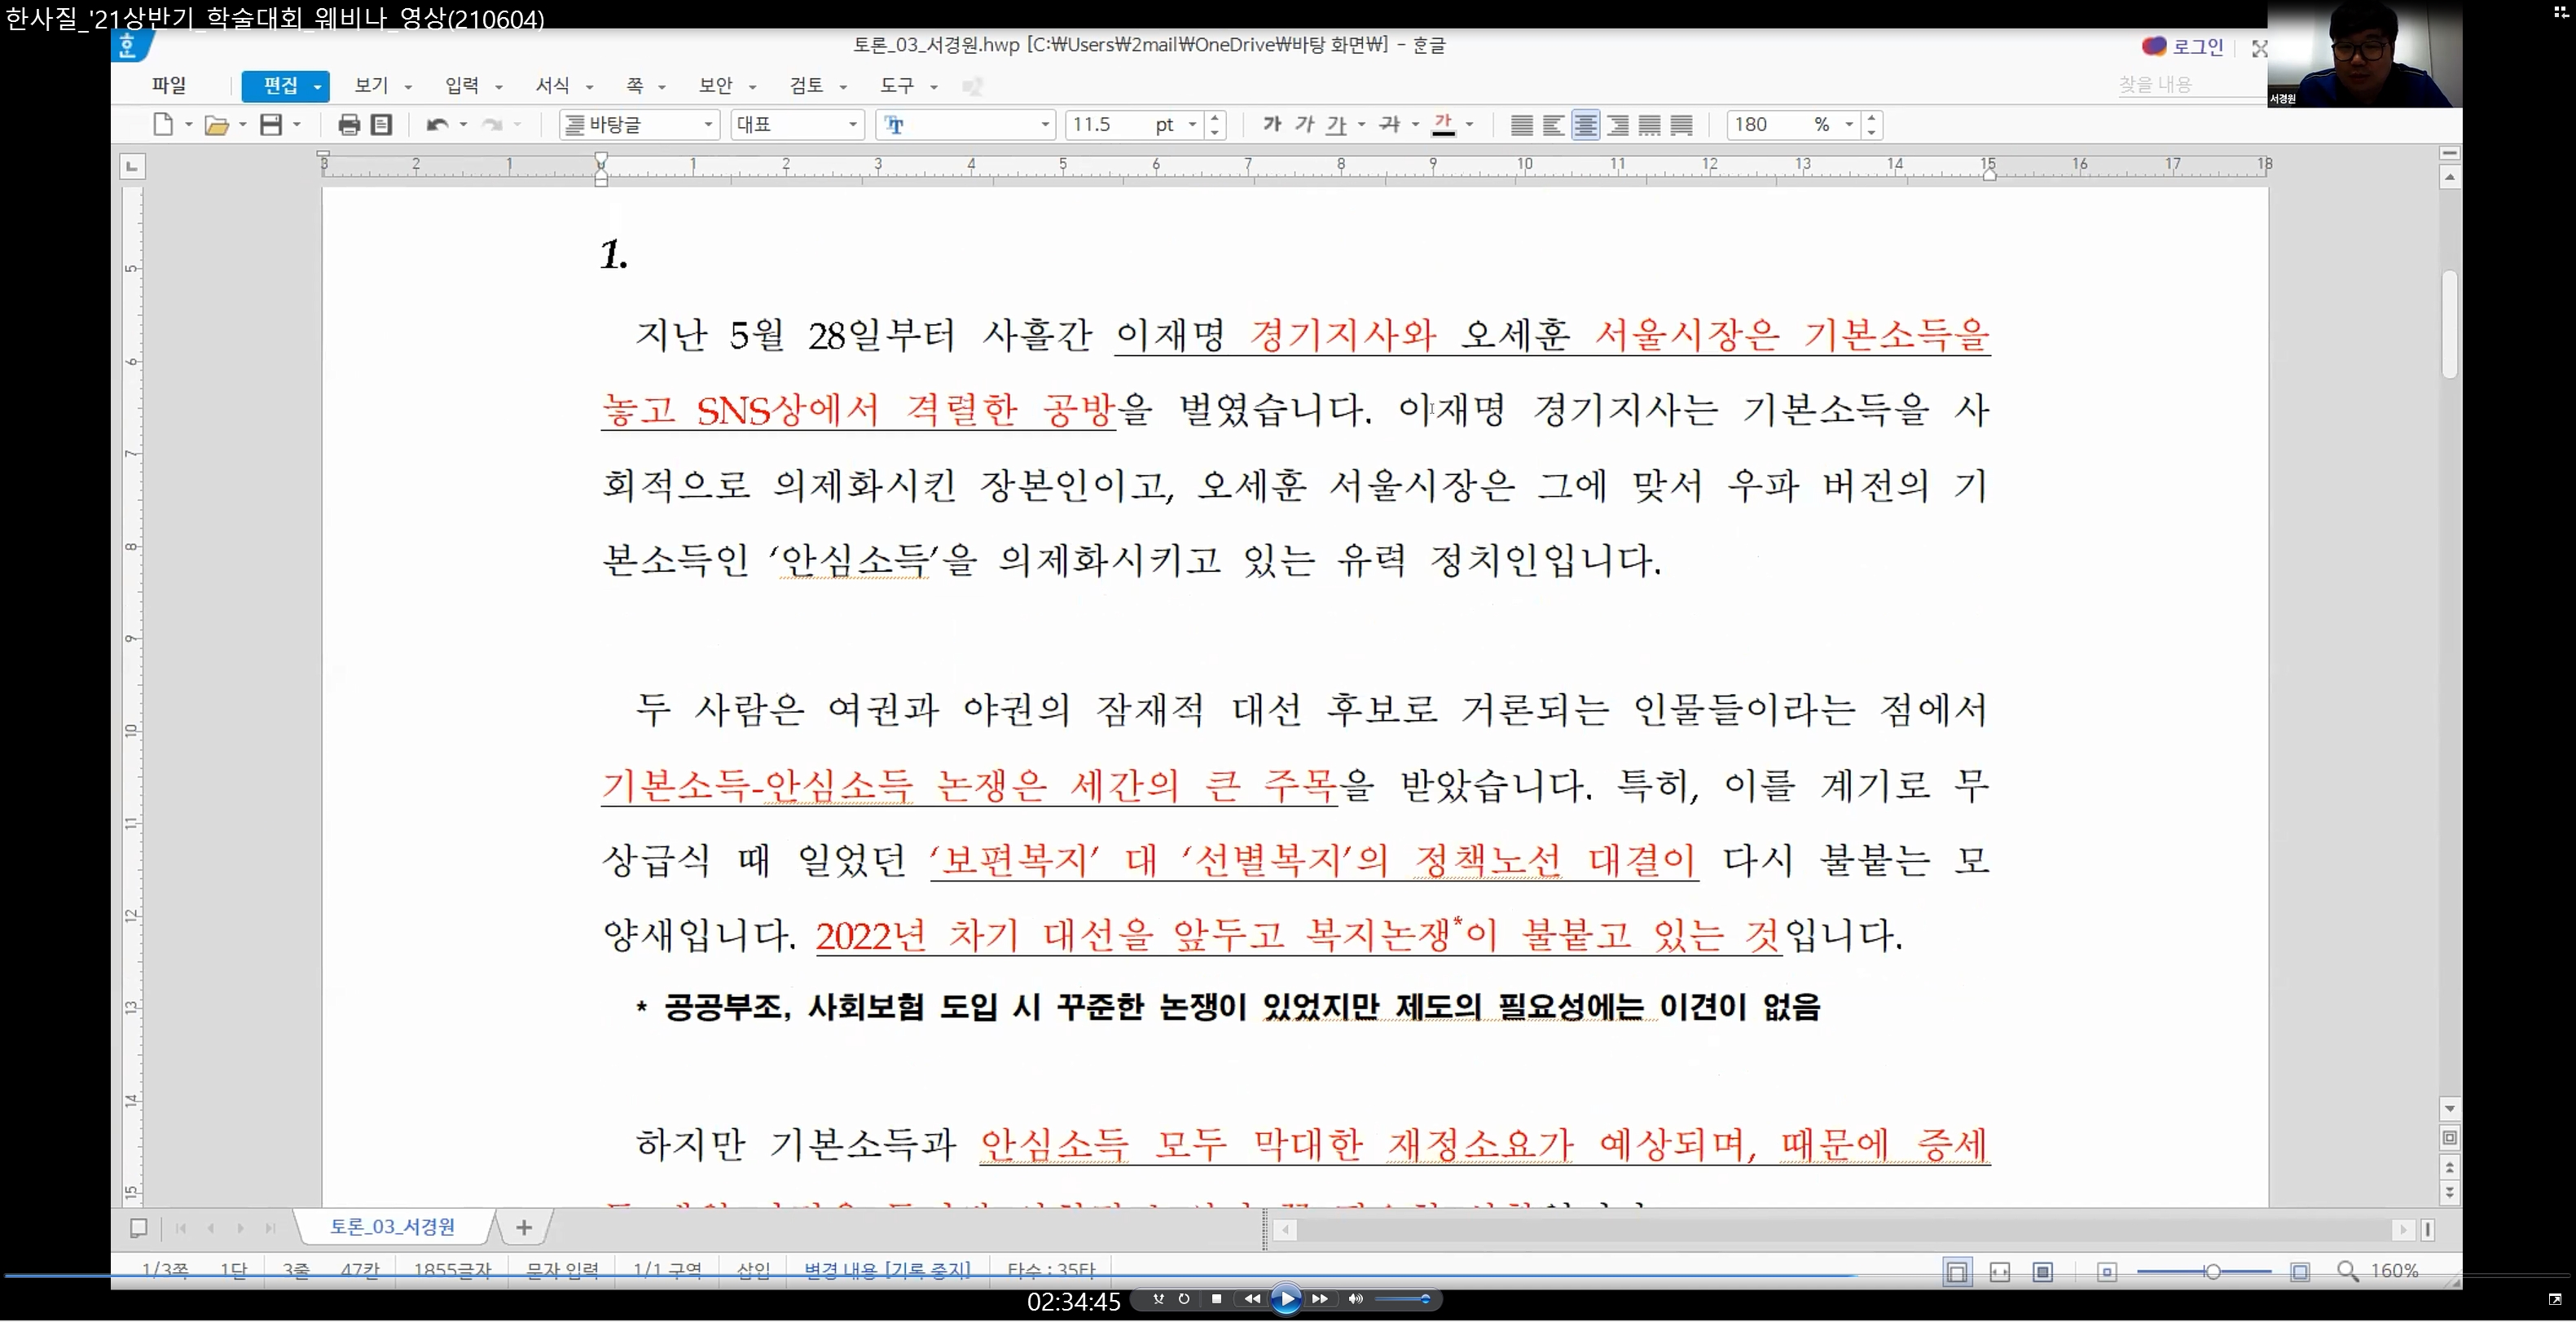This screenshot has height=1322, width=2576.
Task: Toggle underline 가 formatting
Action: click(1336, 125)
